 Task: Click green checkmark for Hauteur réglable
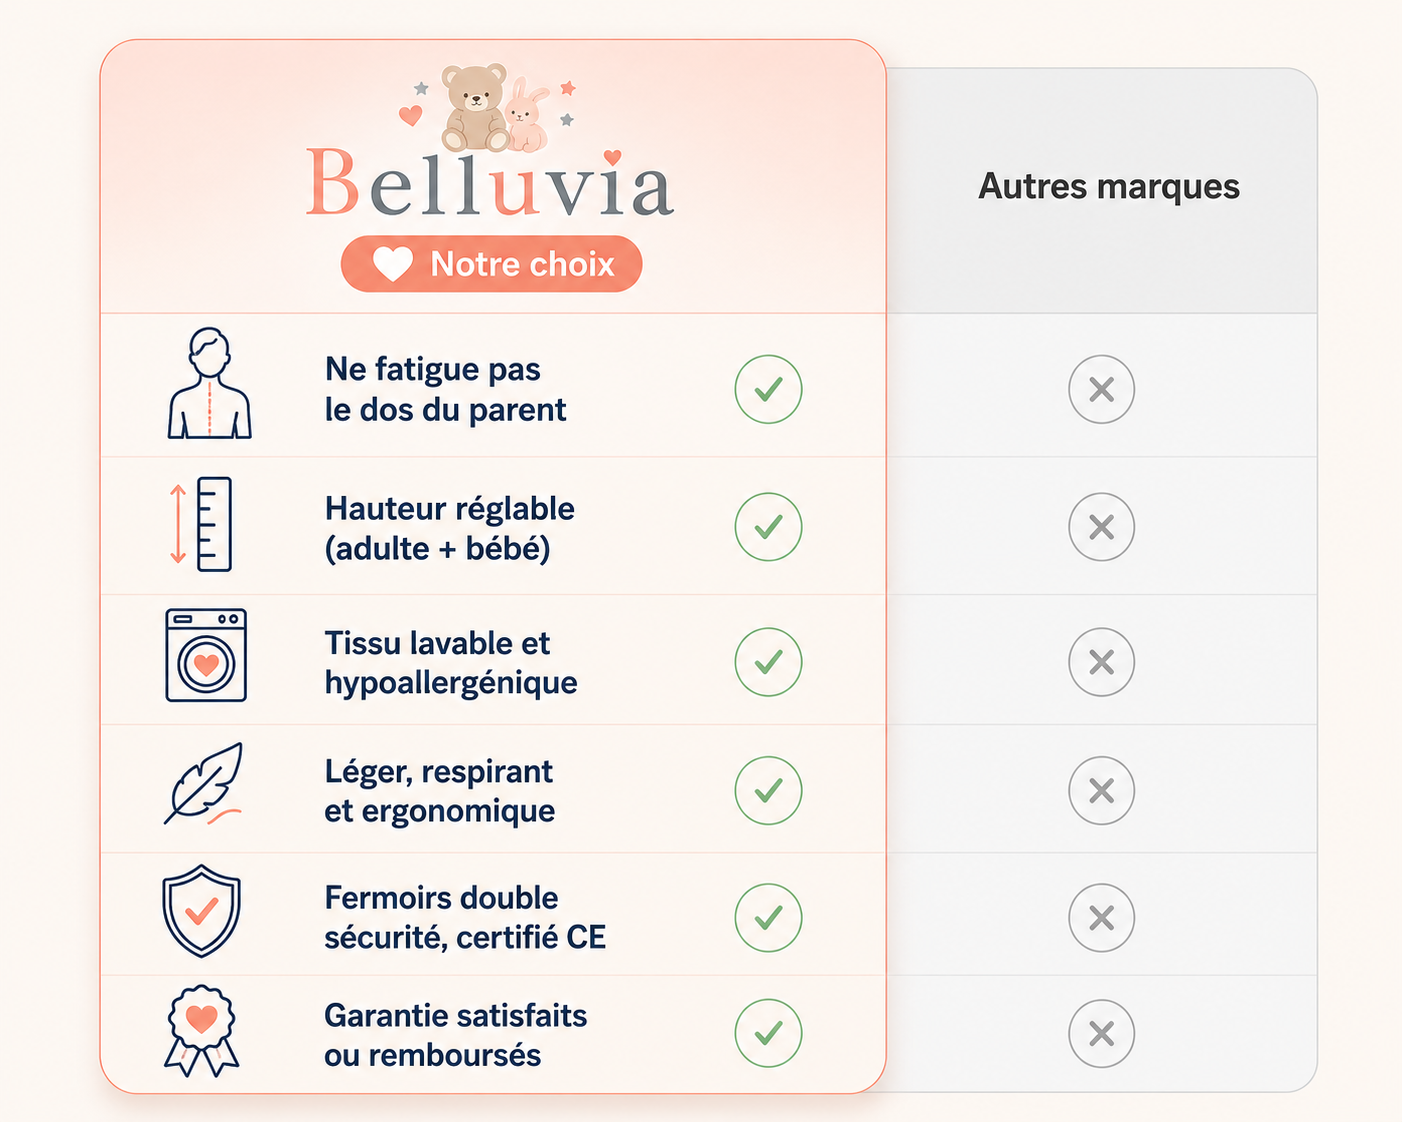(x=768, y=527)
